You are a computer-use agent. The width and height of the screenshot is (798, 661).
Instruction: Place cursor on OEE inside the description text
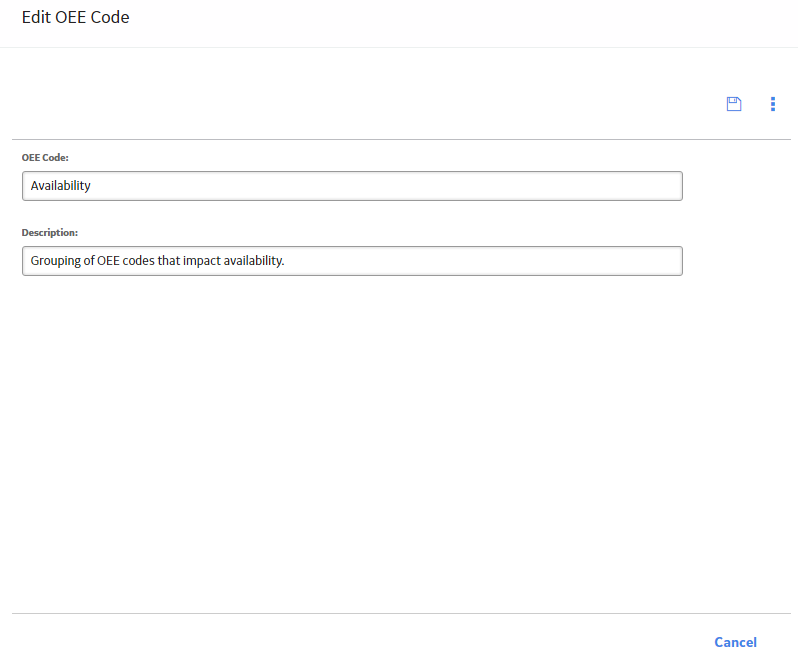(108, 261)
